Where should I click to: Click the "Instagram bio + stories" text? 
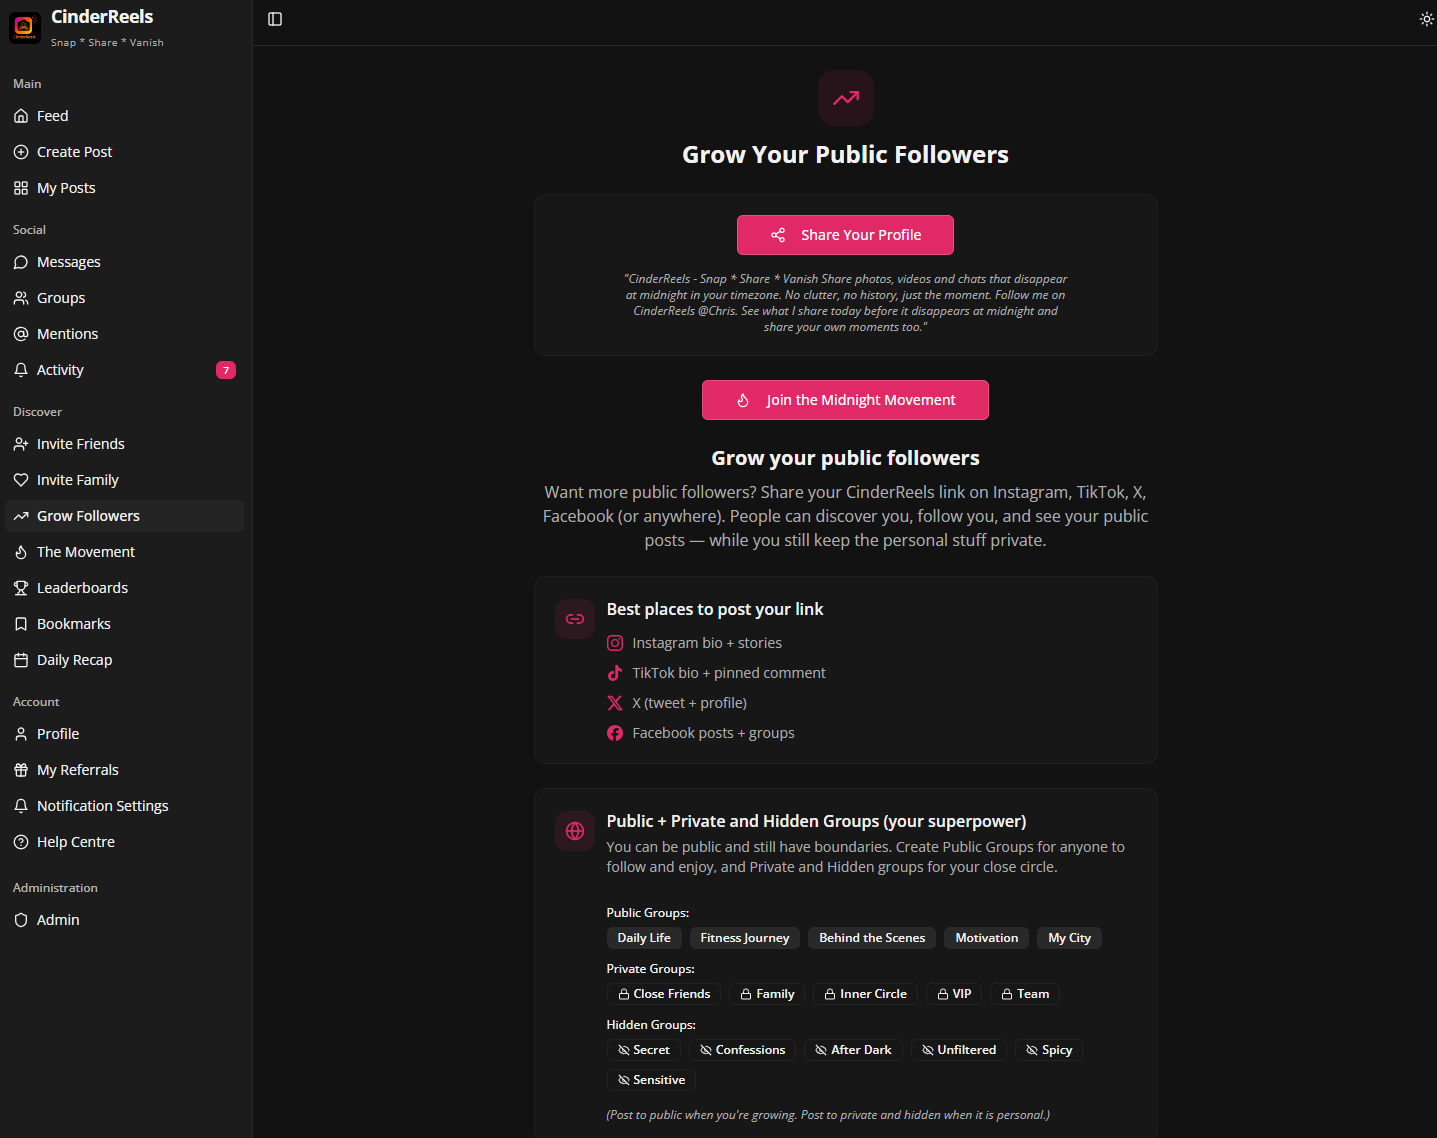click(x=707, y=643)
